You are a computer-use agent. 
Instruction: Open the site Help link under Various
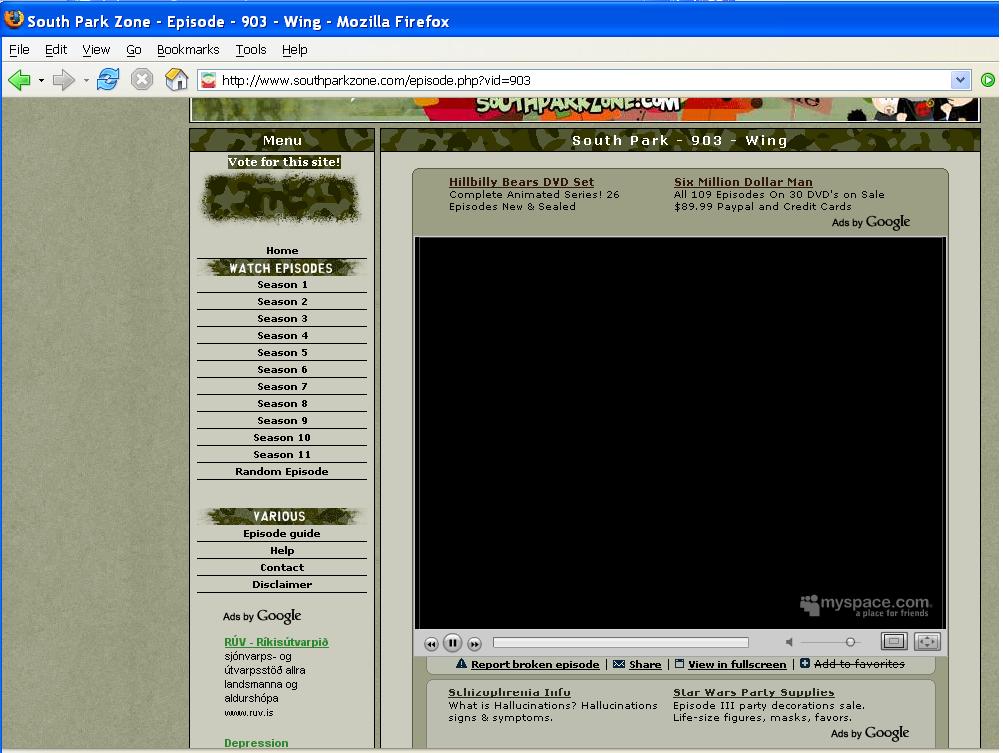click(x=282, y=550)
